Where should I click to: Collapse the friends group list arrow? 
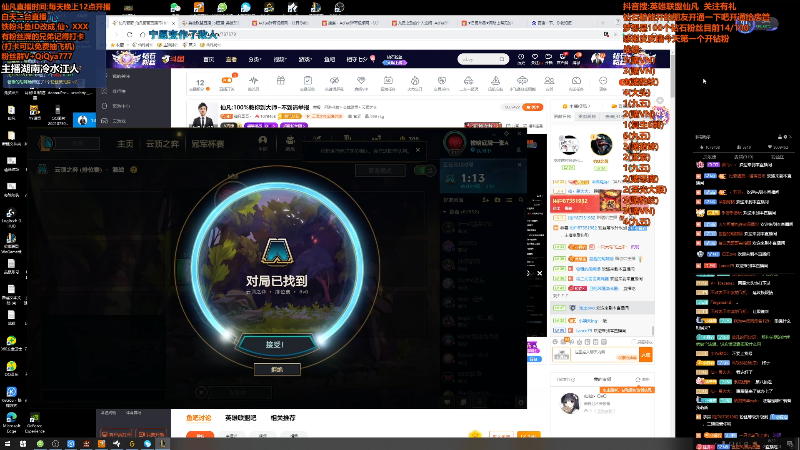click(x=445, y=211)
